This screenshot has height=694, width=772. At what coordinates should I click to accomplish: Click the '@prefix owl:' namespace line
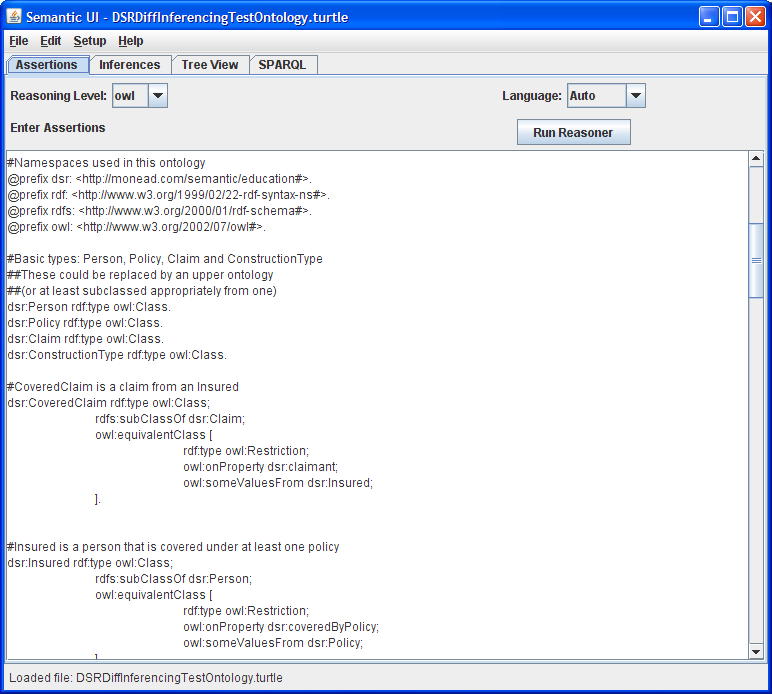click(136, 227)
